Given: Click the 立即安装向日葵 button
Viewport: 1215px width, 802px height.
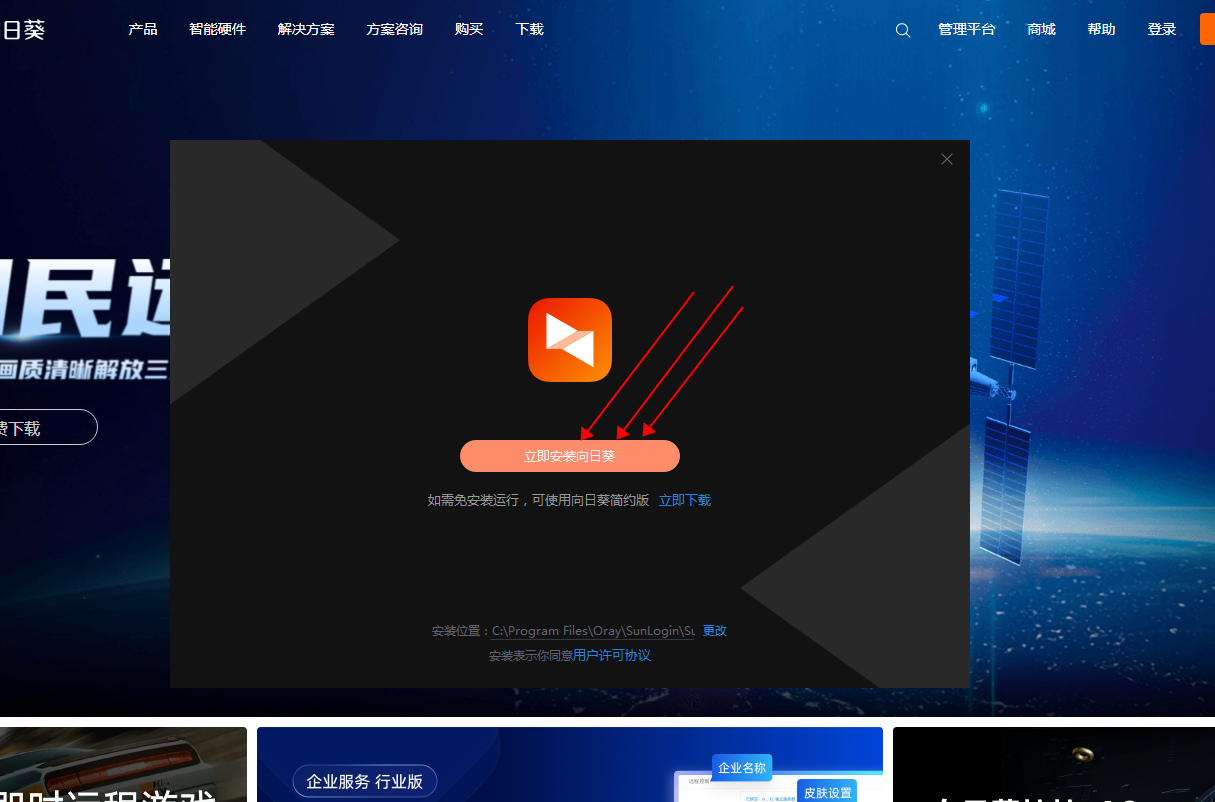Looking at the screenshot, I should pos(570,456).
